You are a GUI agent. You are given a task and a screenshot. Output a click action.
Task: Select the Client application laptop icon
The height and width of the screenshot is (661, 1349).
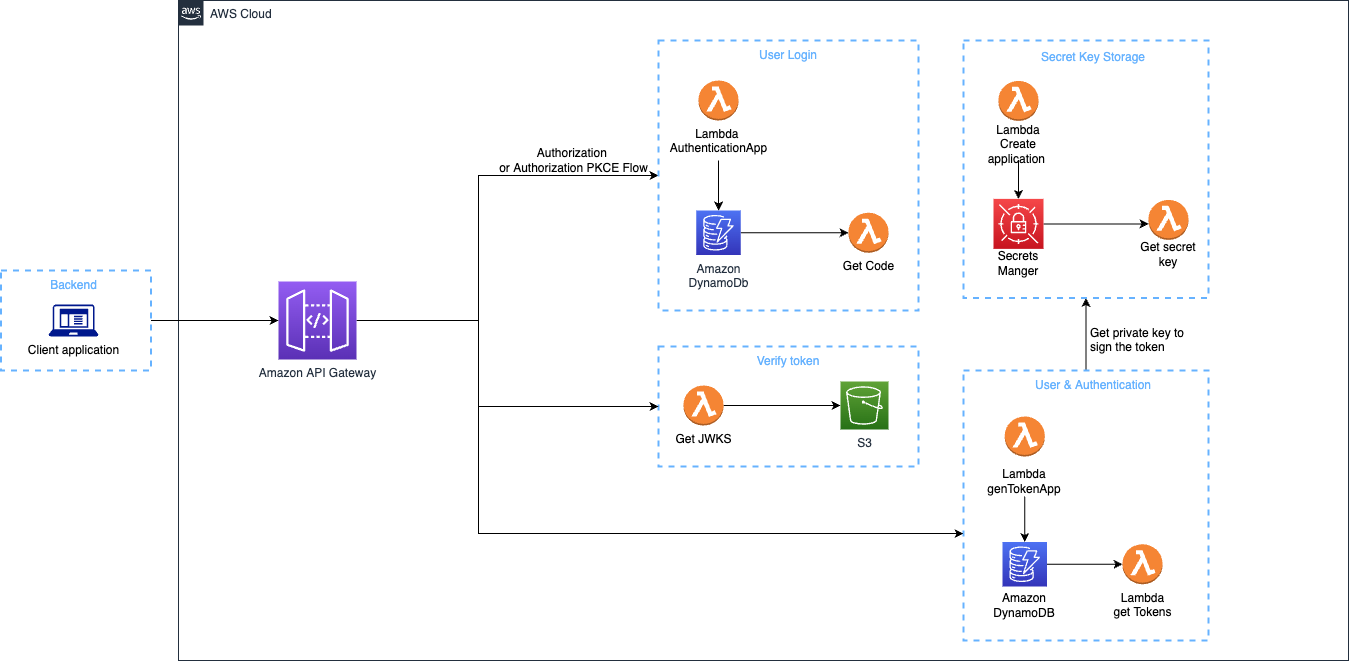point(73,320)
